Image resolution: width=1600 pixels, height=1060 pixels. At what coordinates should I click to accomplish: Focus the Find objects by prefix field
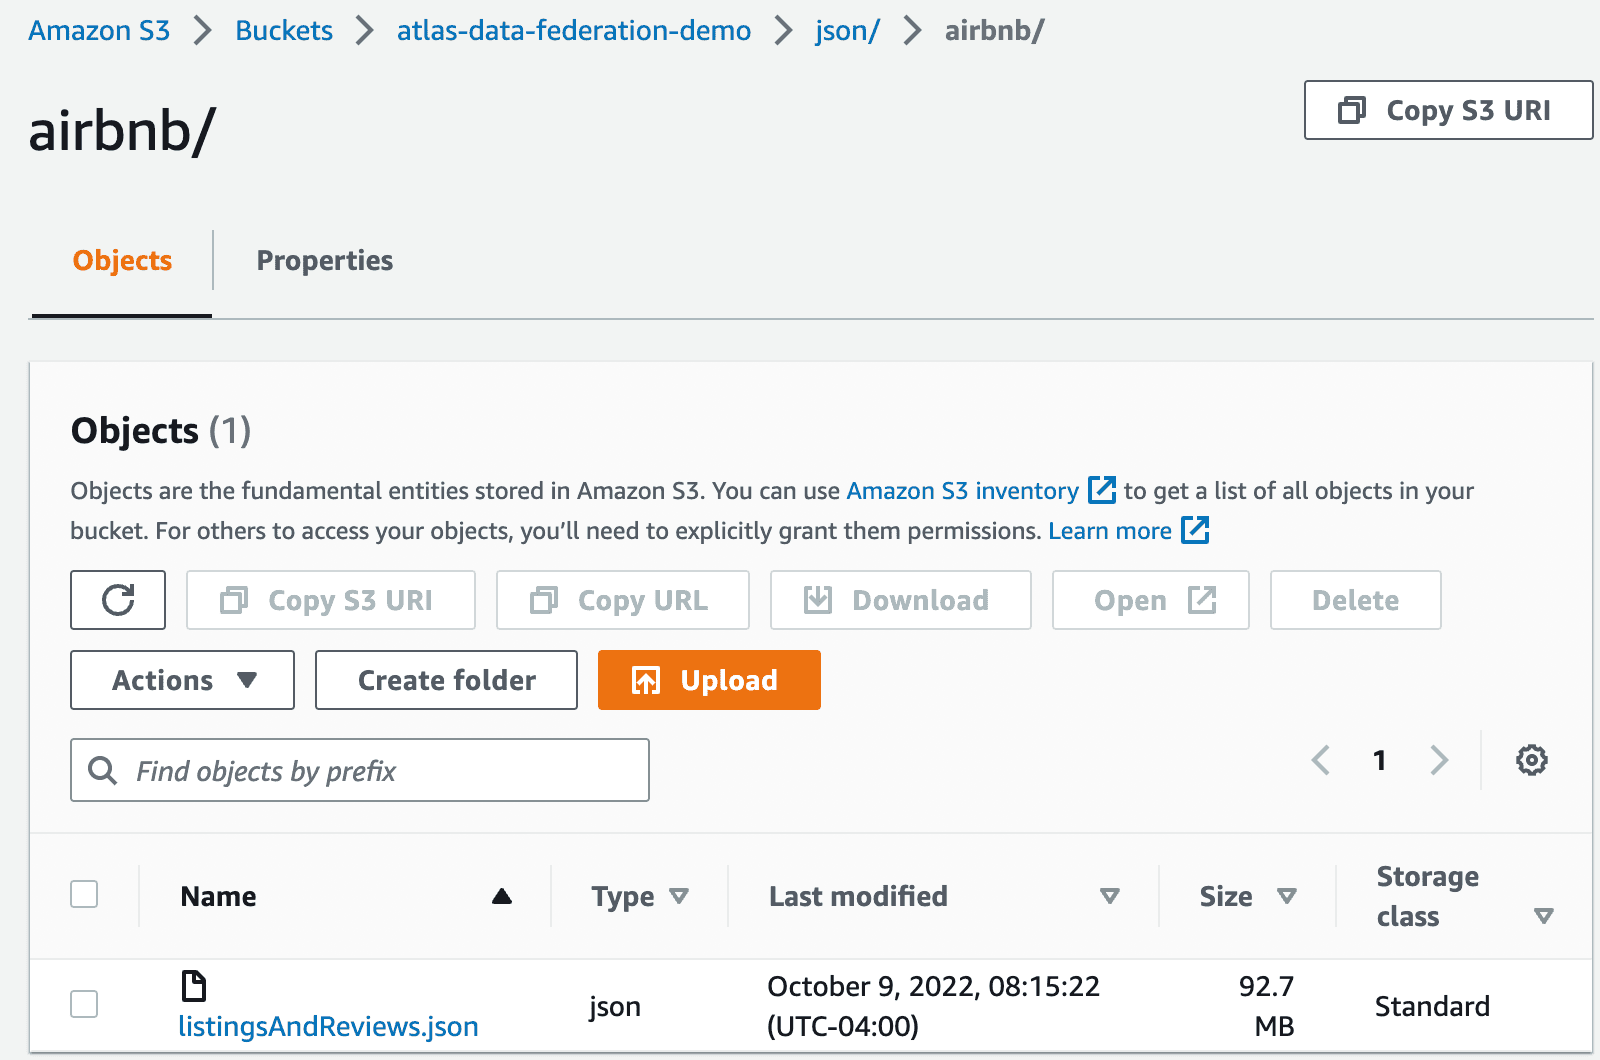point(380,770)
